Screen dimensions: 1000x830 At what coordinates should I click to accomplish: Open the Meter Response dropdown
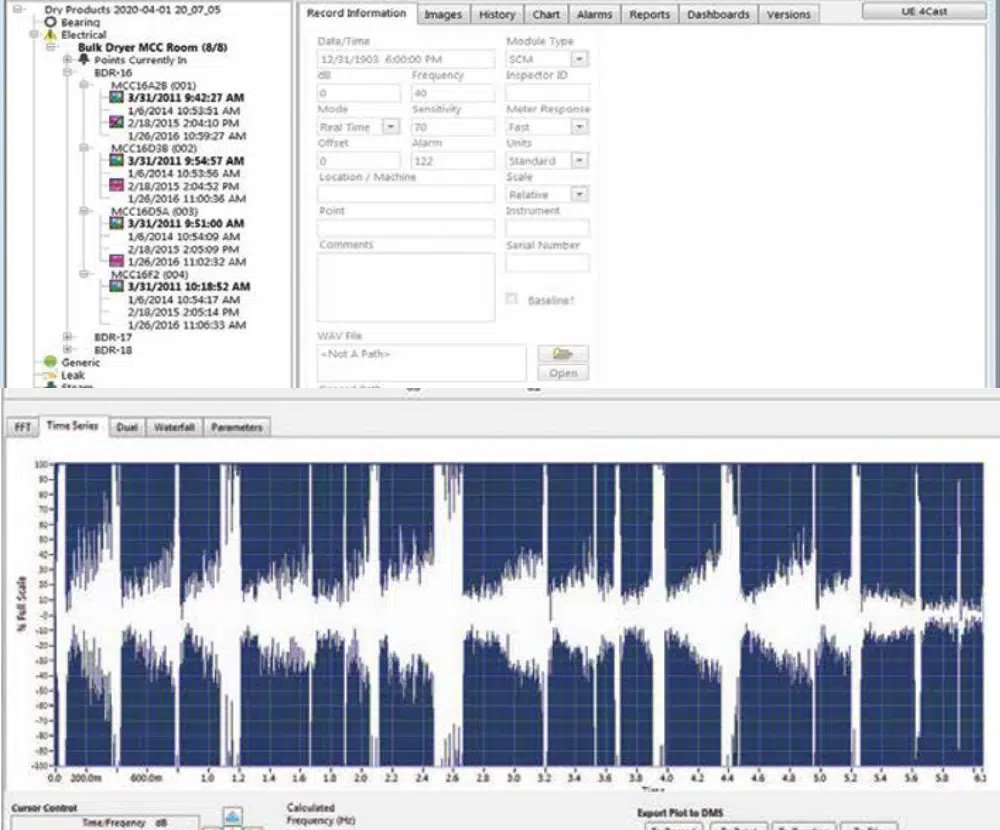579,127
